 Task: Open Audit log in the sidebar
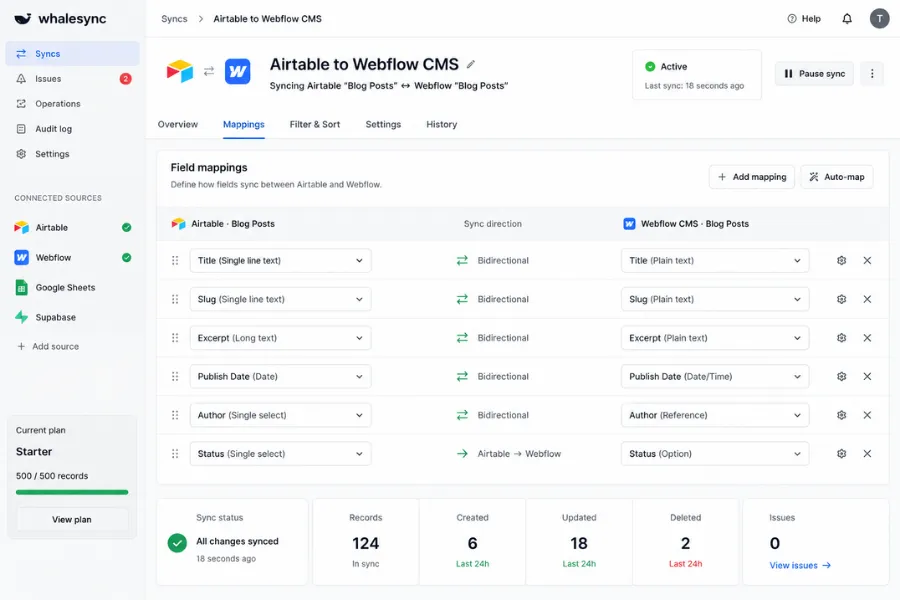[x=72, y=129]
